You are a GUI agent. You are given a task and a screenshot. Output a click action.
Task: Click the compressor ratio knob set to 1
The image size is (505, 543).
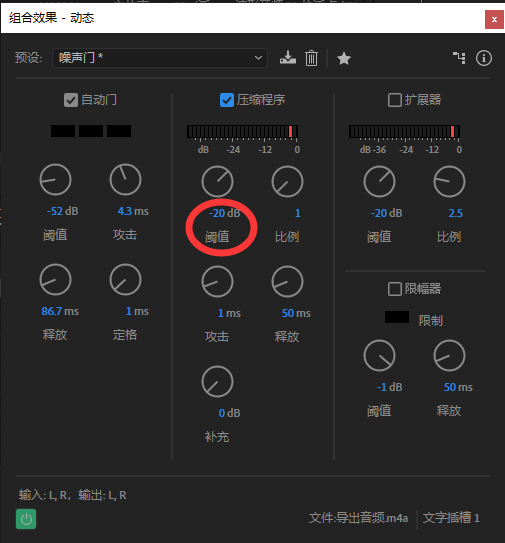287,181
